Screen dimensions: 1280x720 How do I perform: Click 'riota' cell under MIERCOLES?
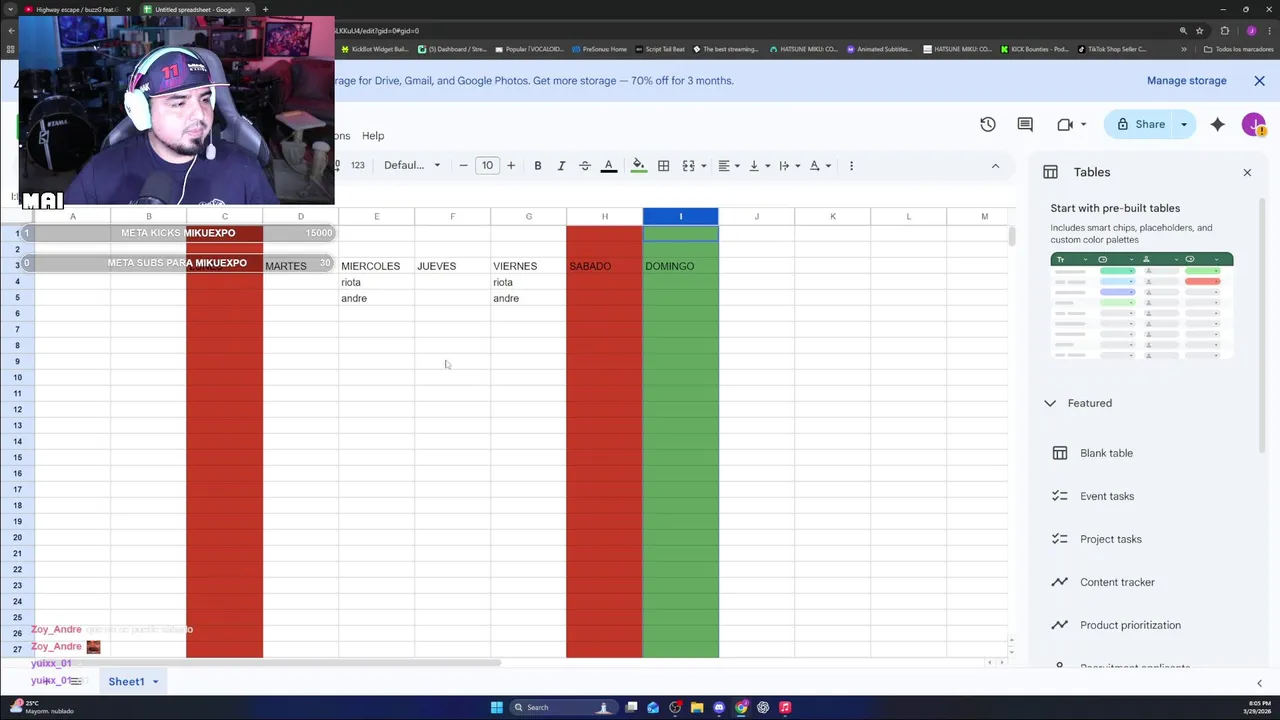point(377,282)
